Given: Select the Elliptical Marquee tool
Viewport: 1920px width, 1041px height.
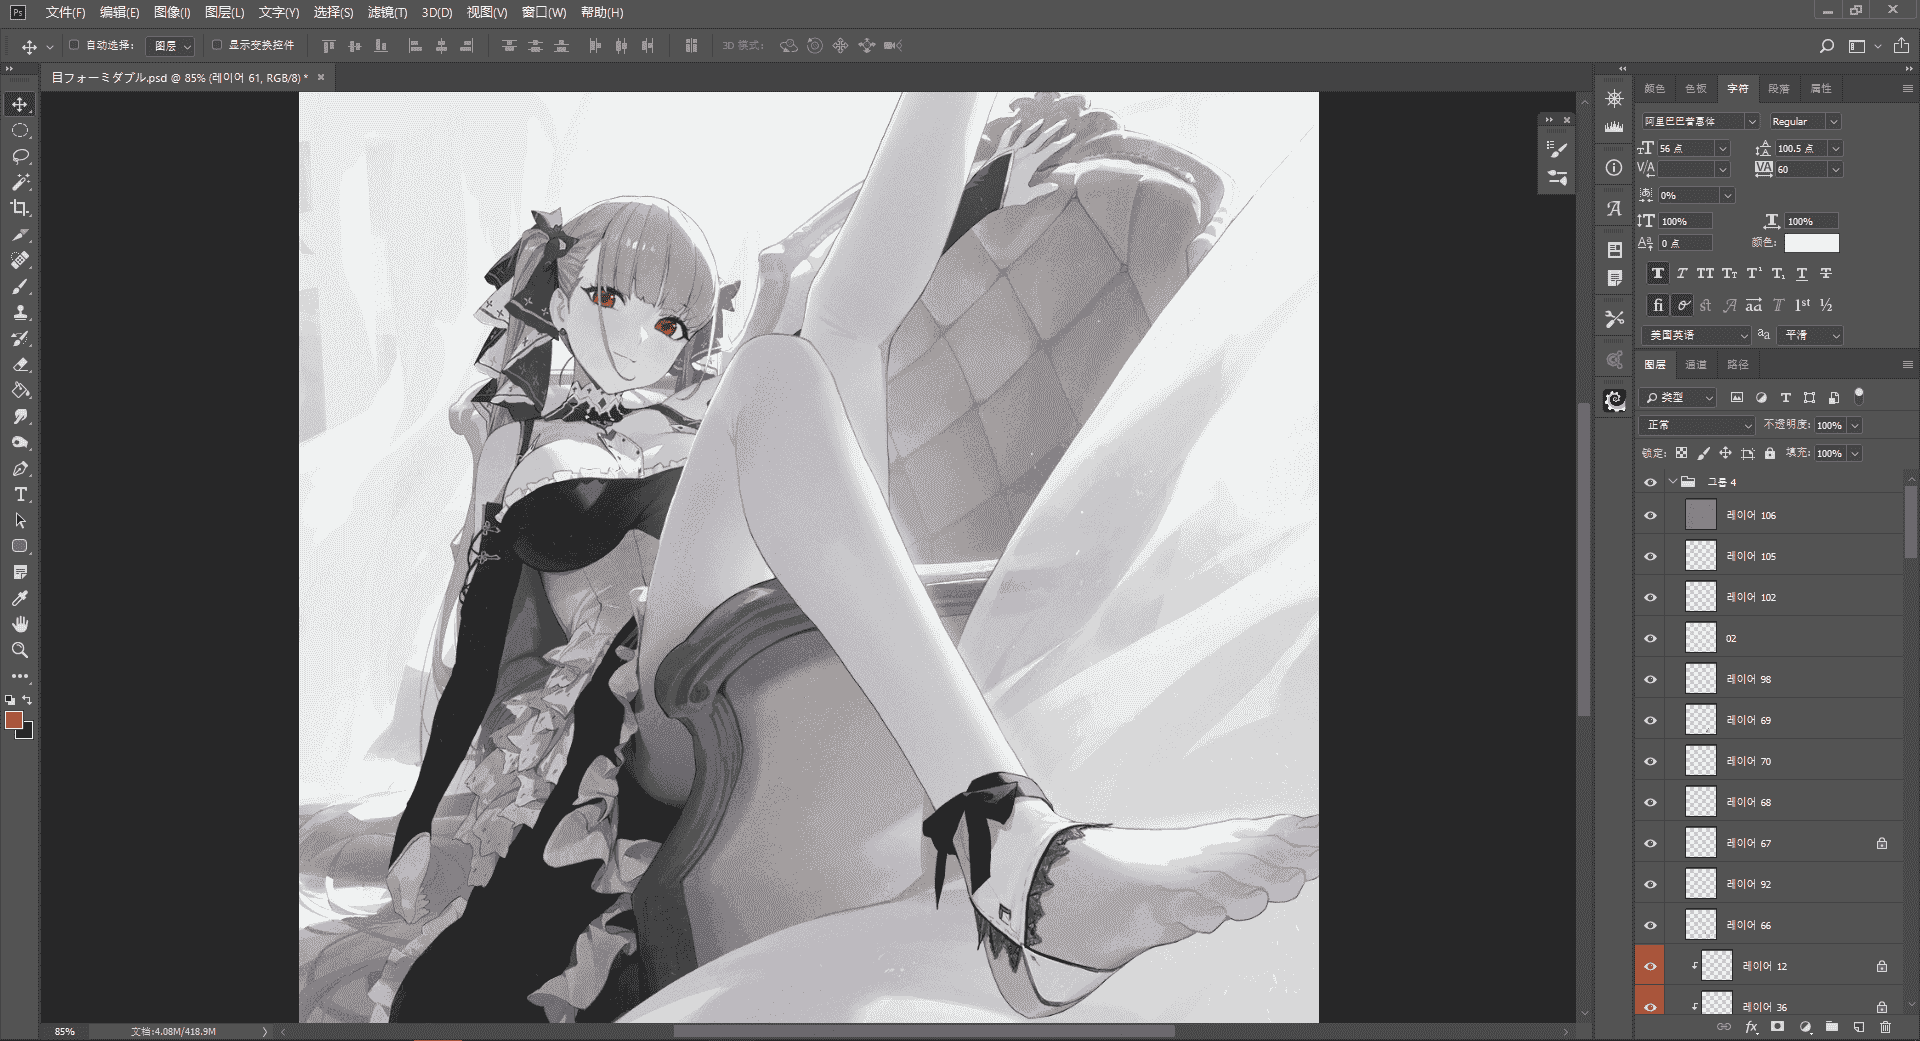Looking at the screenshot, I should (20, 131).
